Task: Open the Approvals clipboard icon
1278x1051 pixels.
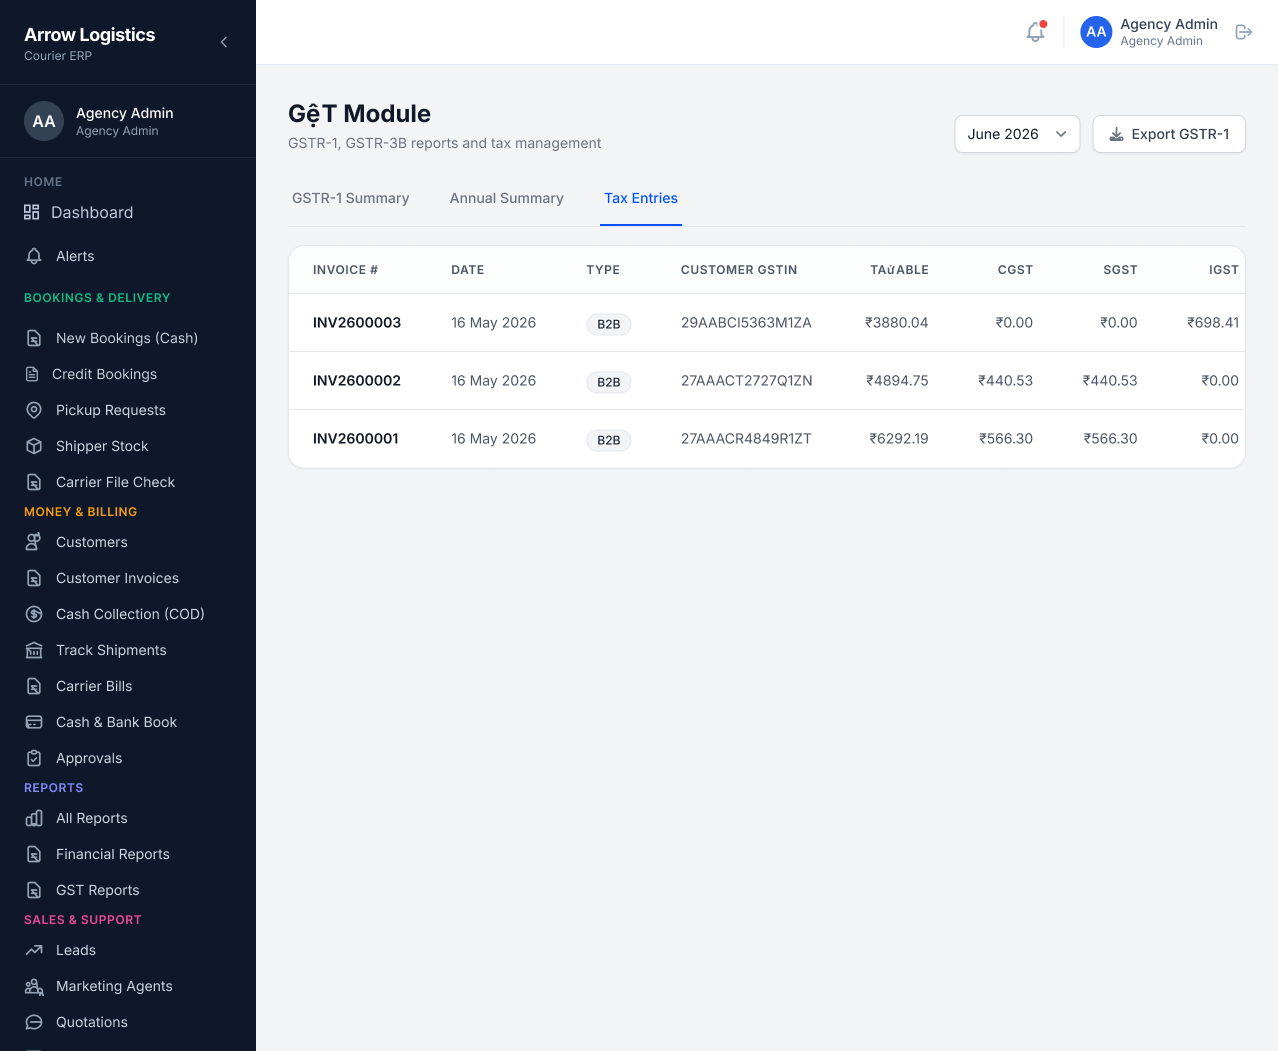Action: pyautogui.click(x=34, y=758)
